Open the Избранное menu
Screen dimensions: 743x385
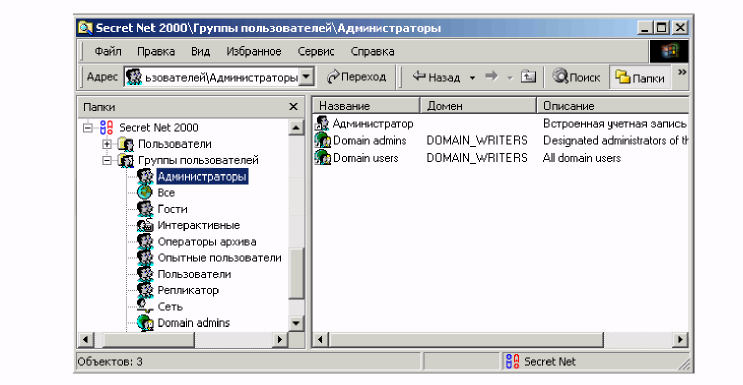254,51
